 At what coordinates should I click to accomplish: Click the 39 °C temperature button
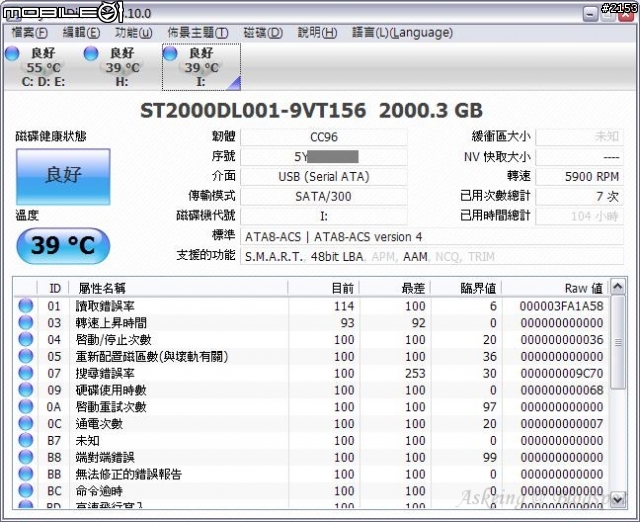(x=63, y=246)
